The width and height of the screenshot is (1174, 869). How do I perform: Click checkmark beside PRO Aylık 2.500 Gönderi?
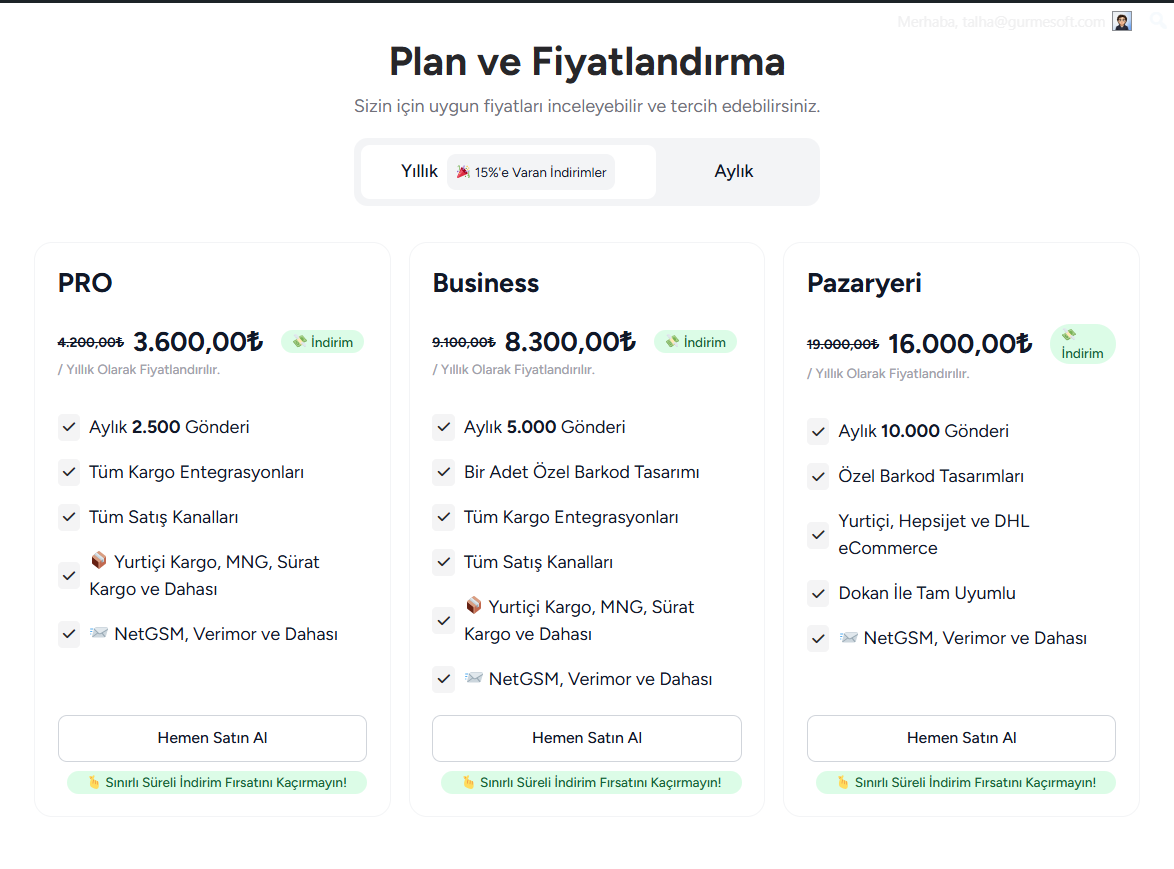click(69, 427)
